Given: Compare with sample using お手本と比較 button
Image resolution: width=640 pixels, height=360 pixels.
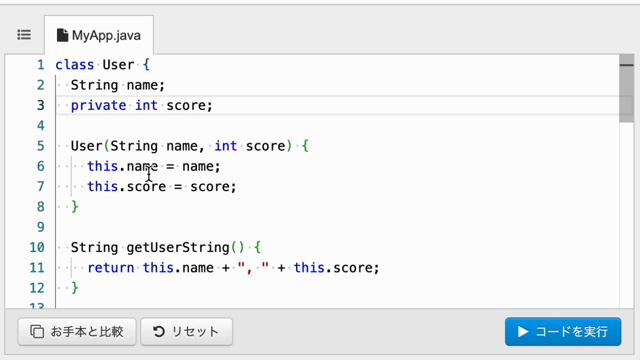Looking at the screenshot, I should 77,331.
